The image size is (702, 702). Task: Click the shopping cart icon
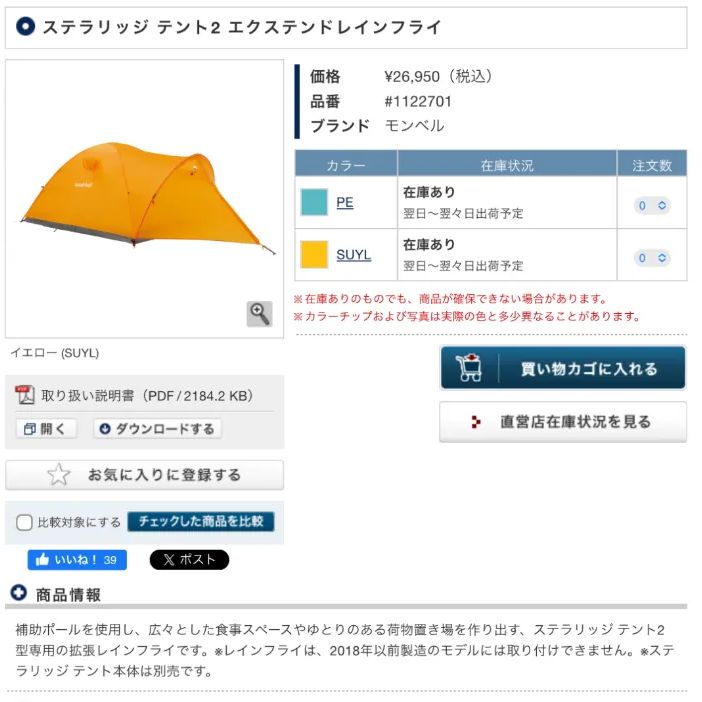click(x=469, y=368)
